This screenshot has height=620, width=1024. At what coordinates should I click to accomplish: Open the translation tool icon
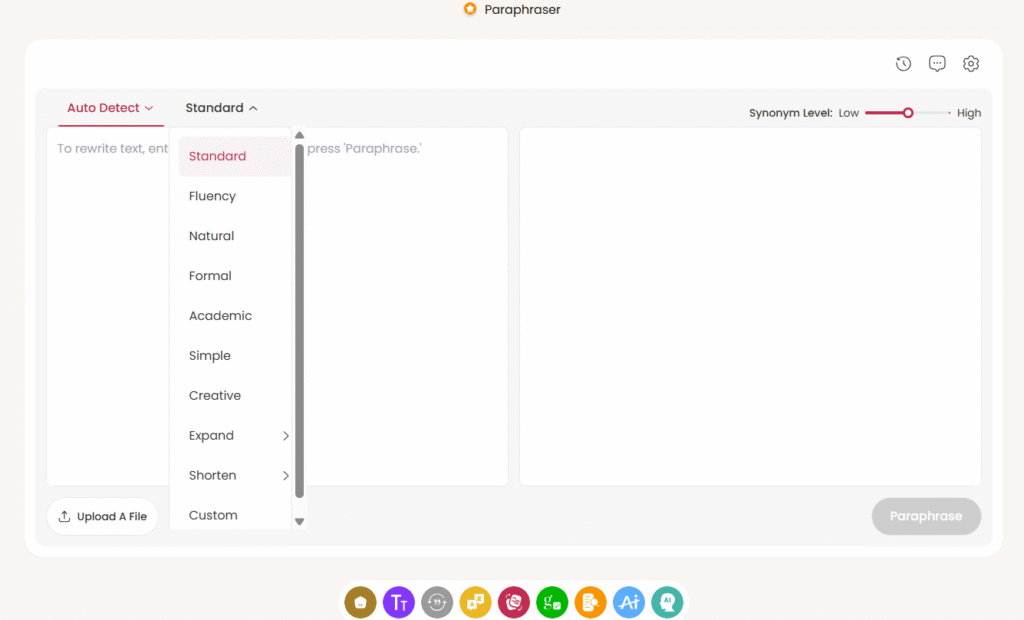click(475, 602)
